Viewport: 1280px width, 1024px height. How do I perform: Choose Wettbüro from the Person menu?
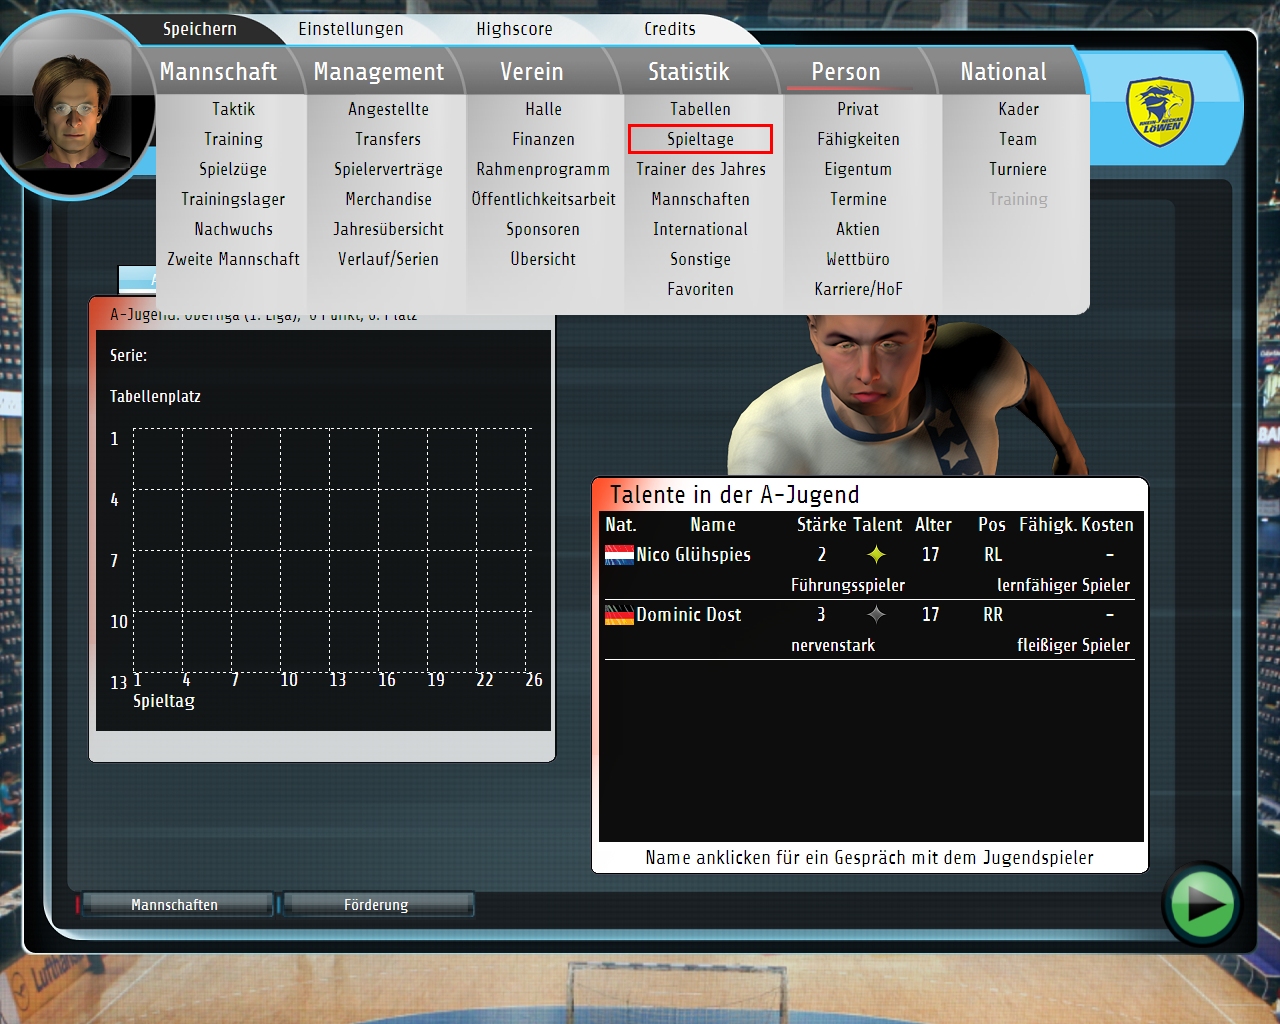pyautogui.click(x=858, y=259)
